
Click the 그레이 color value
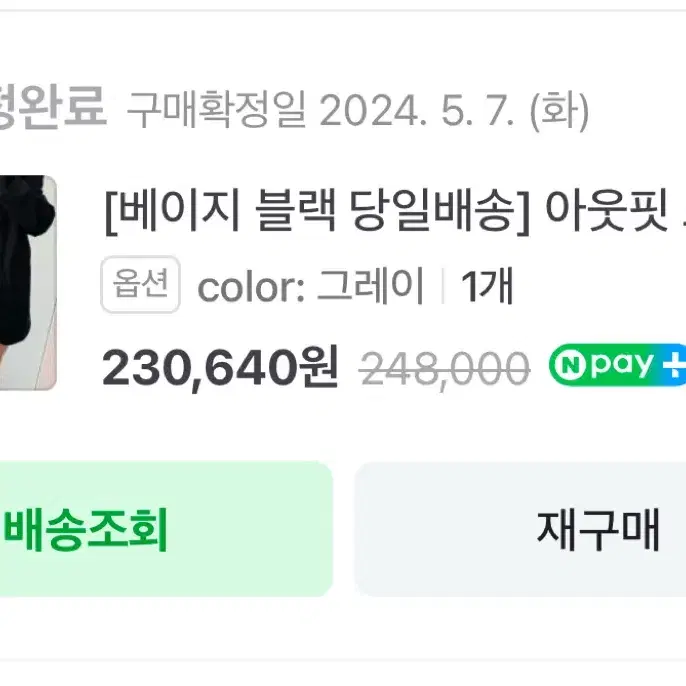(370, 286)
